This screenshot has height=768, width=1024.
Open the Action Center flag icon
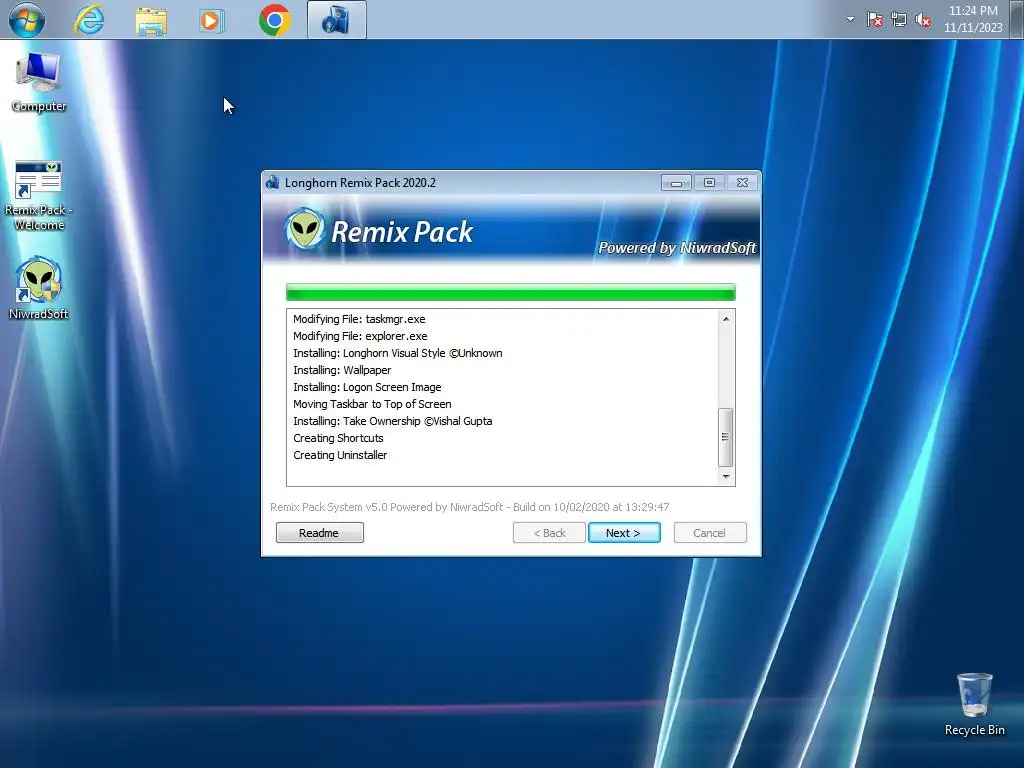click(874, 20)
